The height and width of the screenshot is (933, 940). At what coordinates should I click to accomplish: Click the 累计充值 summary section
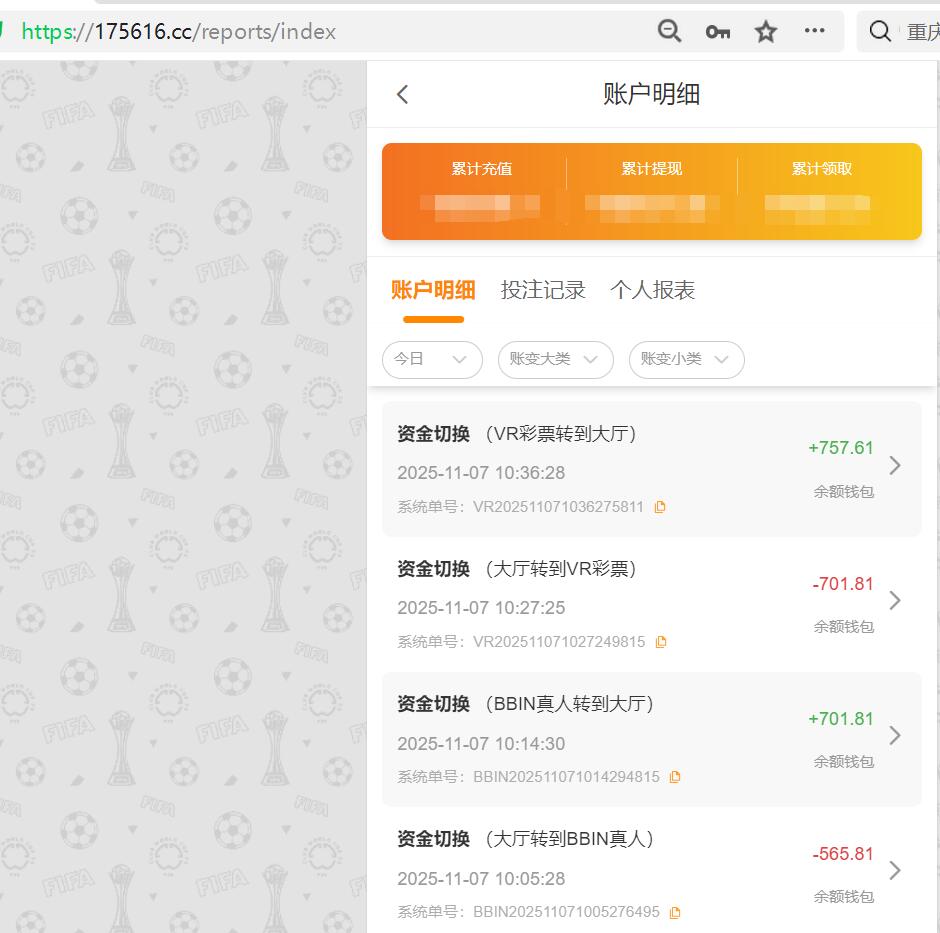(483, 190)
